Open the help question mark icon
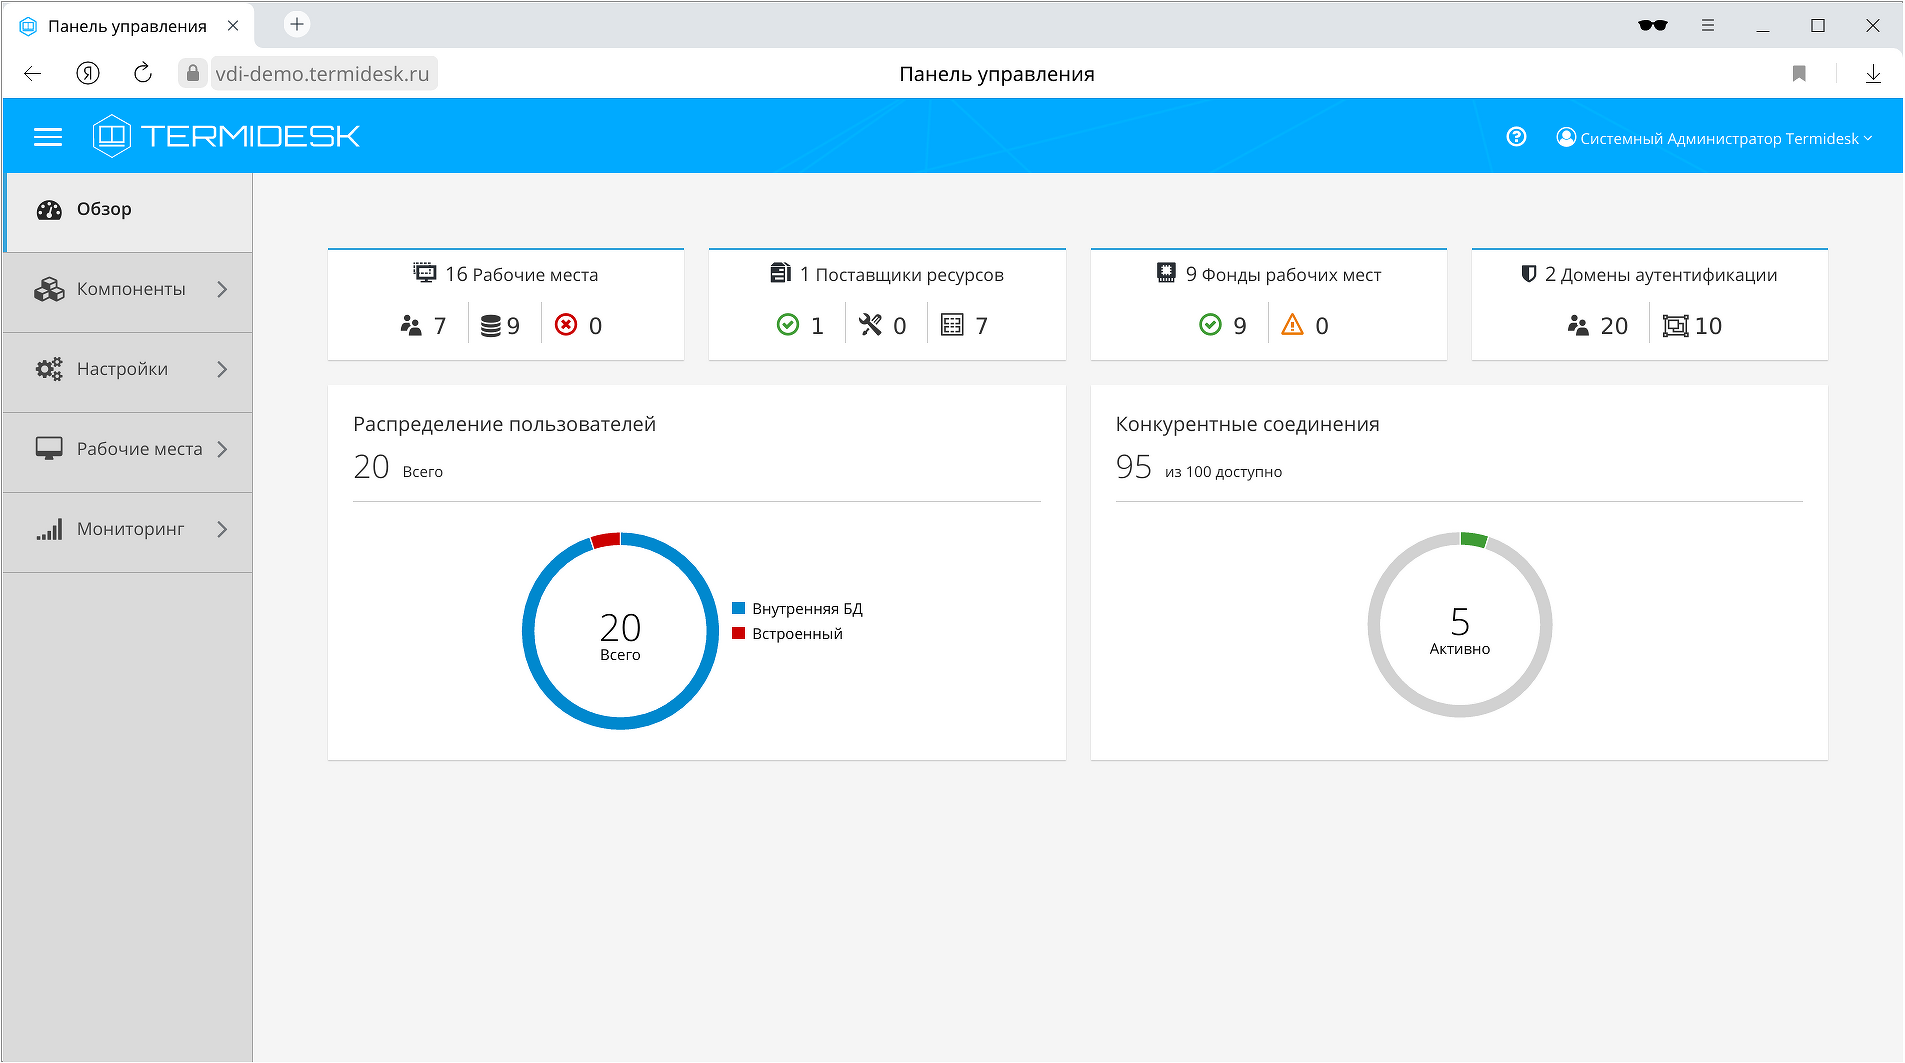This screenshot has height=1063, width=1905. [1516, 137]
